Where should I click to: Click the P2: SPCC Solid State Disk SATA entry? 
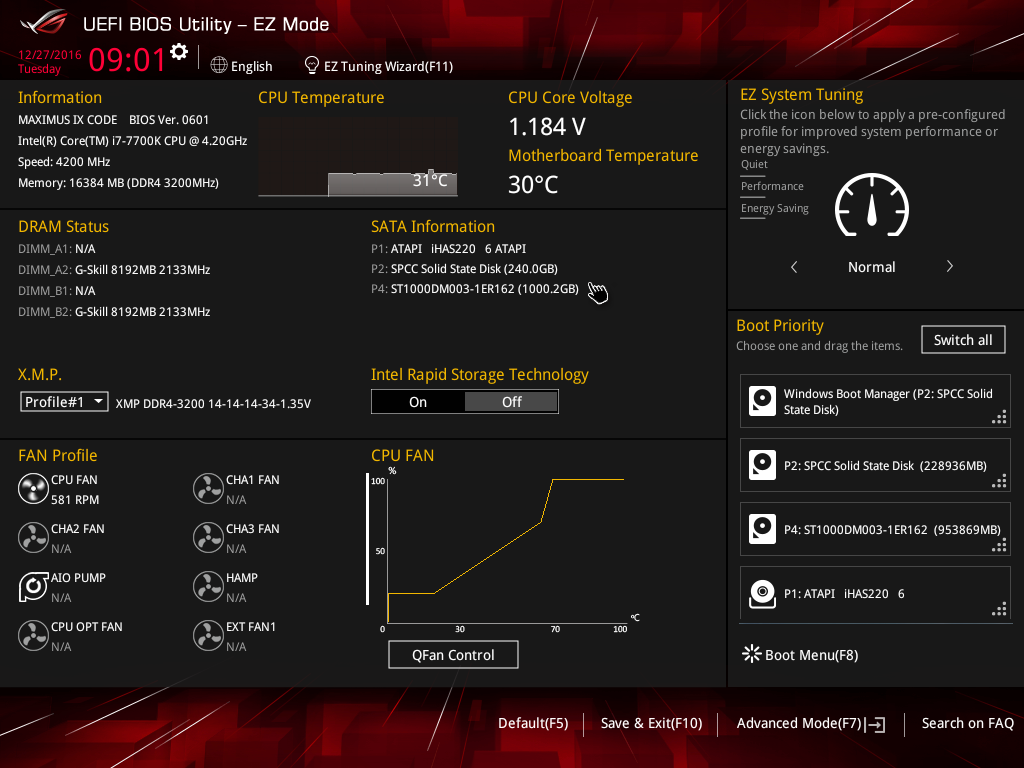tap(464, 268)
